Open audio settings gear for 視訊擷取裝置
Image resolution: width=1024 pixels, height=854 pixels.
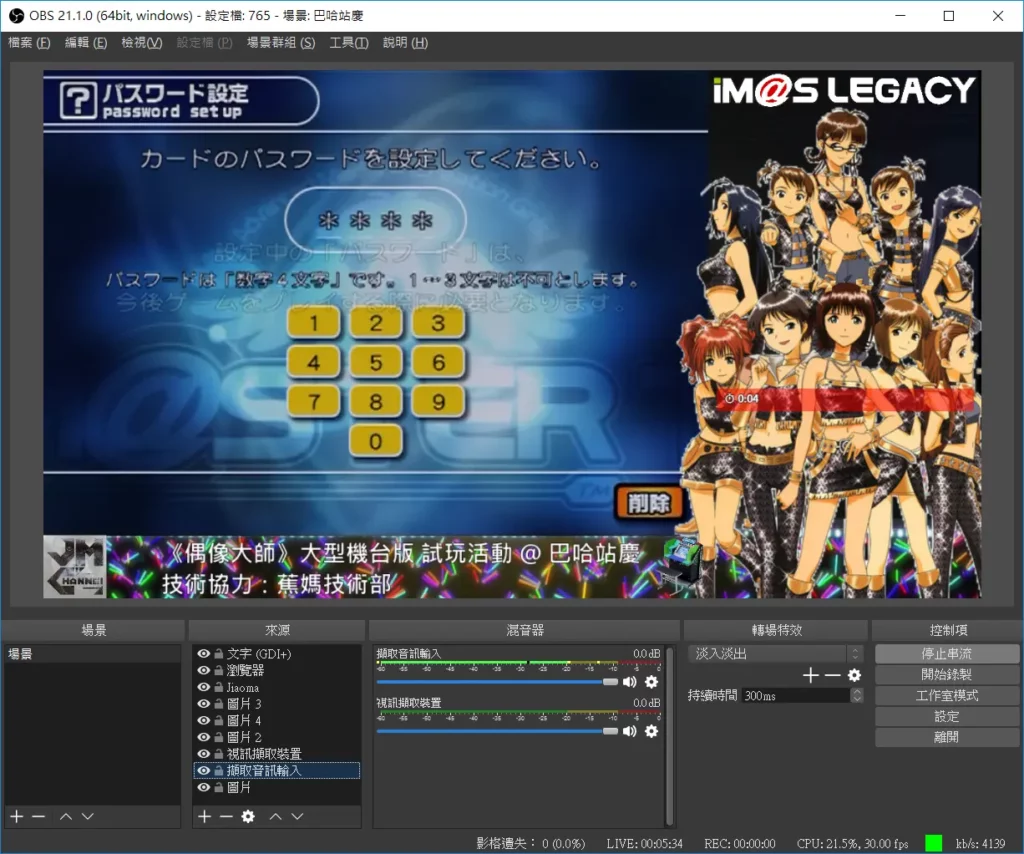tap(651, 731)
